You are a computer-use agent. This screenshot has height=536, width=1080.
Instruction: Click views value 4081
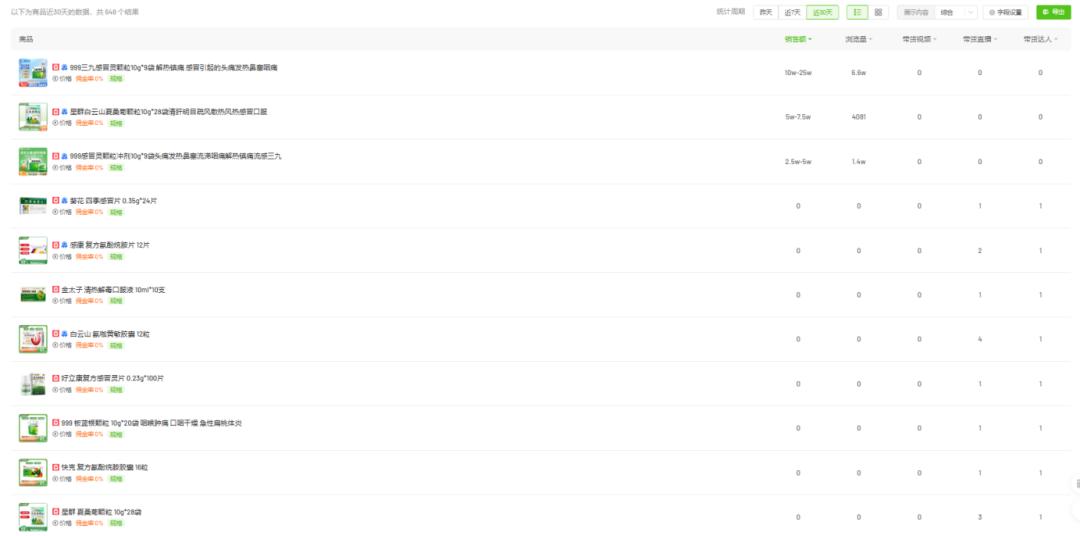click(x=858, y=117)
